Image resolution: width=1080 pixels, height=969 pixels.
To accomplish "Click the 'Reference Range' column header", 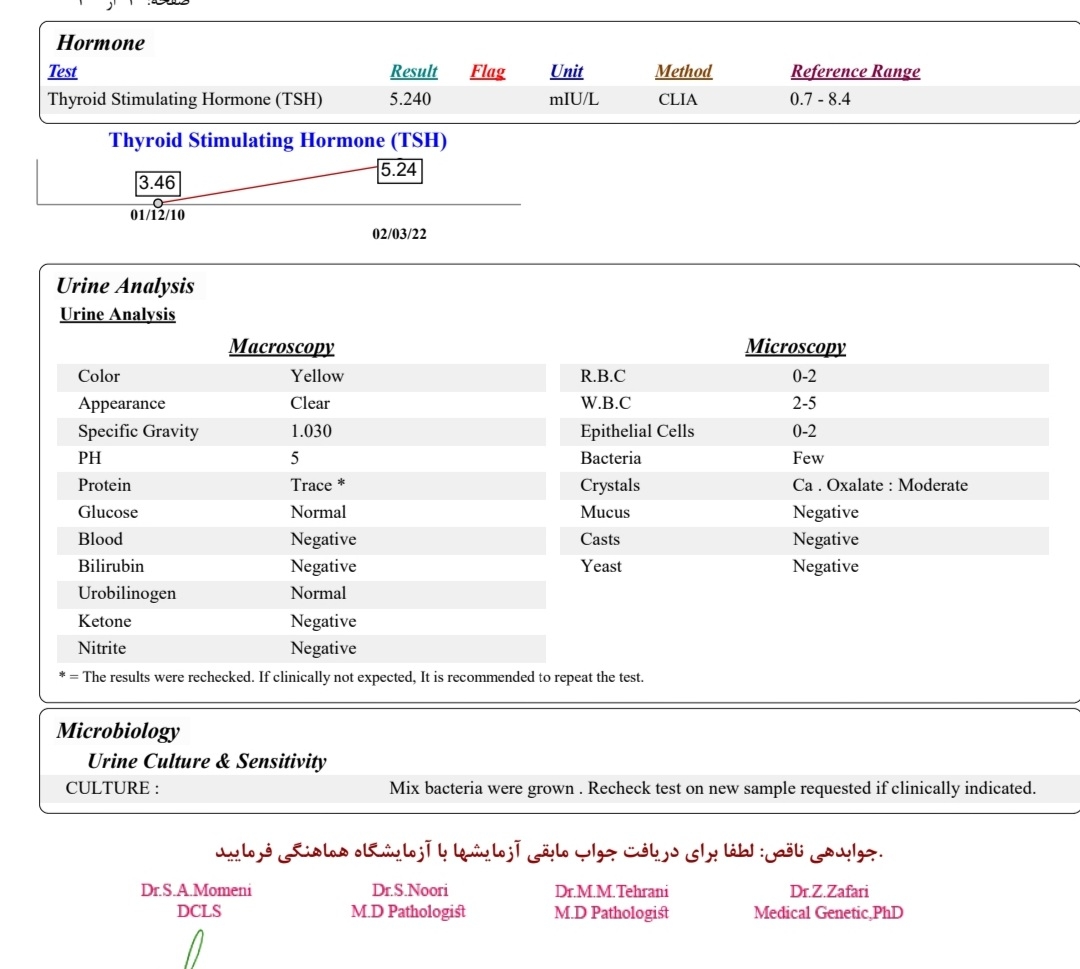I will (x=855, y=72).
